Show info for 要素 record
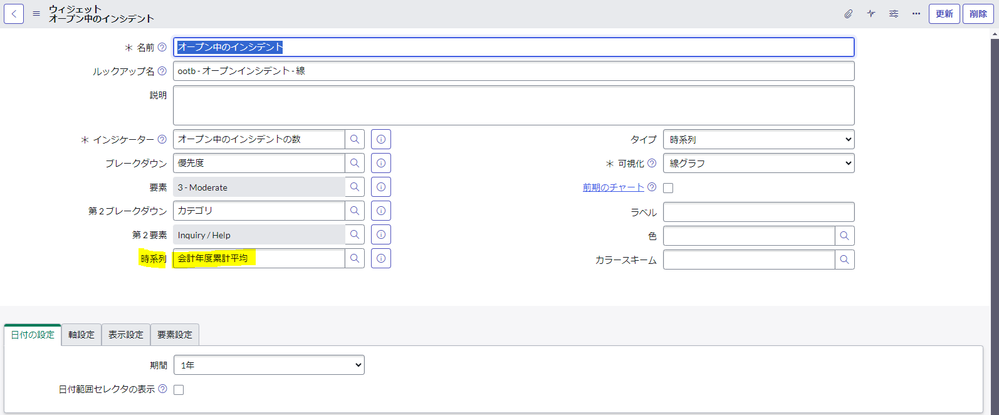This screenshot has width=999, height=415. pyautogui.click(x=381, y=187)
